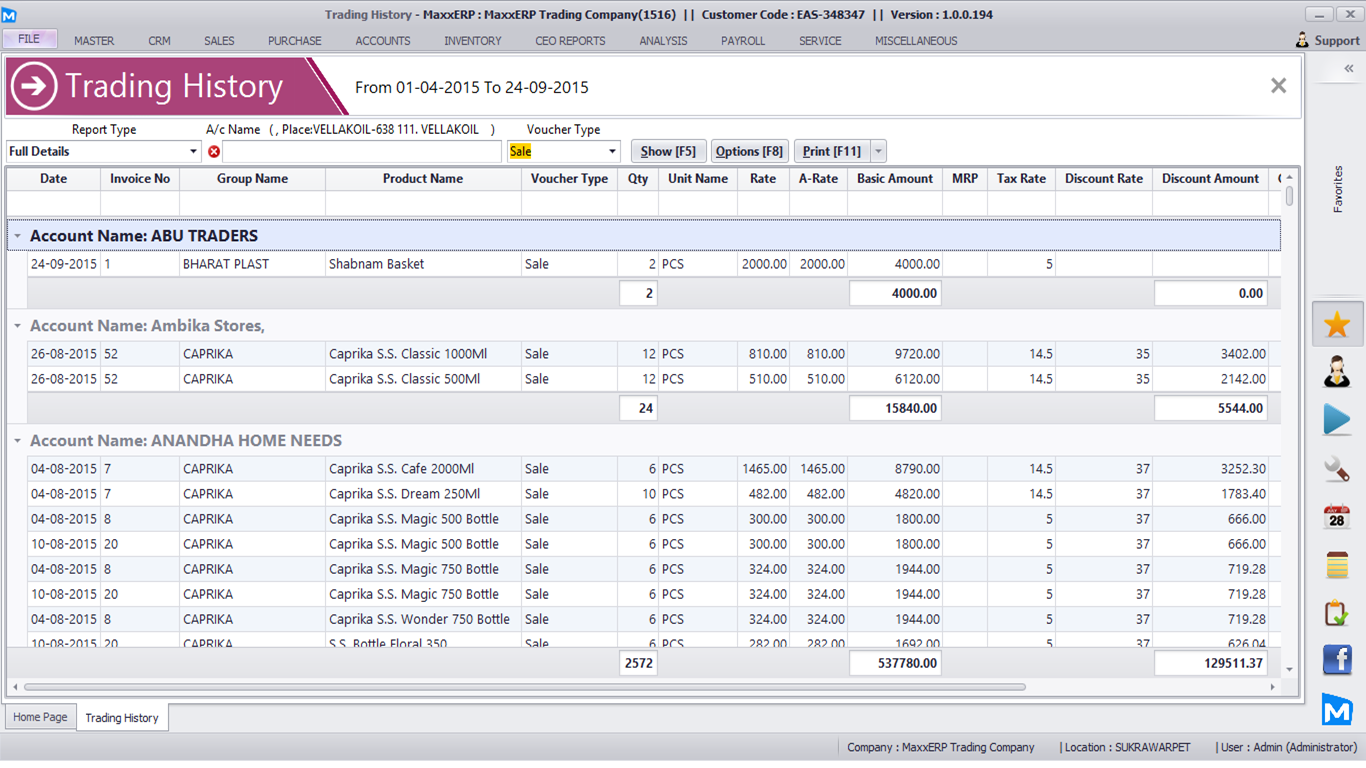The width and height of the screenshot is (1366, 768).
Task: Clear account name with red X icon
Action: [214, 152]
